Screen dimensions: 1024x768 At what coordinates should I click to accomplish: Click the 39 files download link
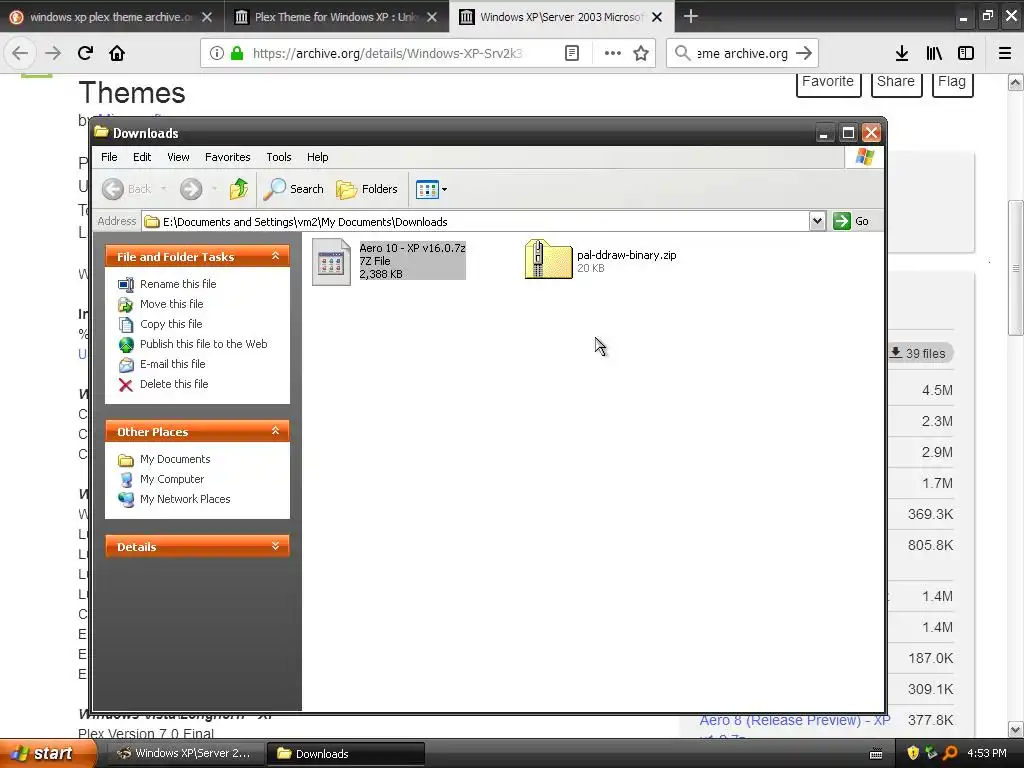[x=918, y=353]
